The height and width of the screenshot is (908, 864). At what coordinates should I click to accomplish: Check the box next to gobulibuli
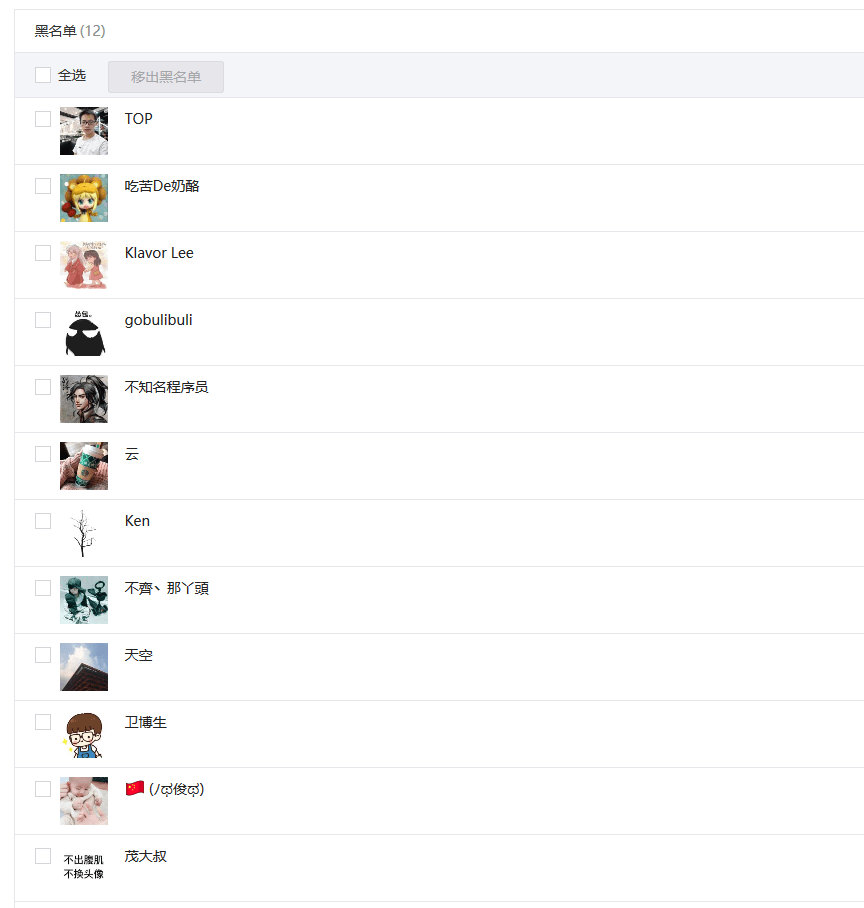click(43, 320)
